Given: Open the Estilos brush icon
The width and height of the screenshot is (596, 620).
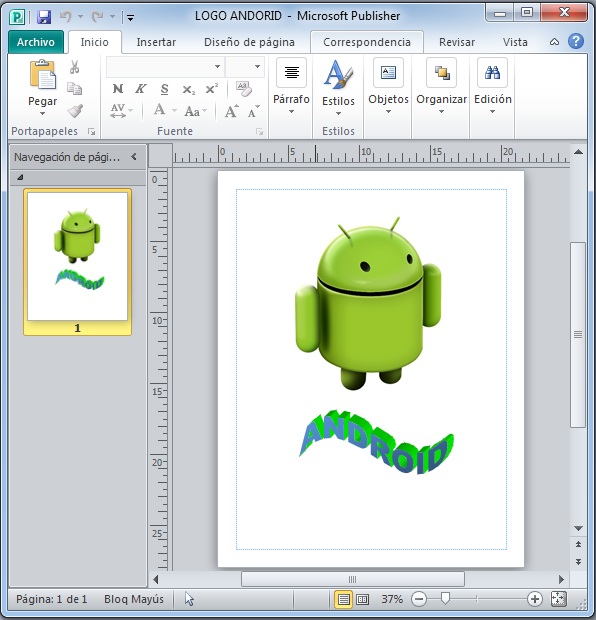Looking at the screenshot, I should (338, 74).
